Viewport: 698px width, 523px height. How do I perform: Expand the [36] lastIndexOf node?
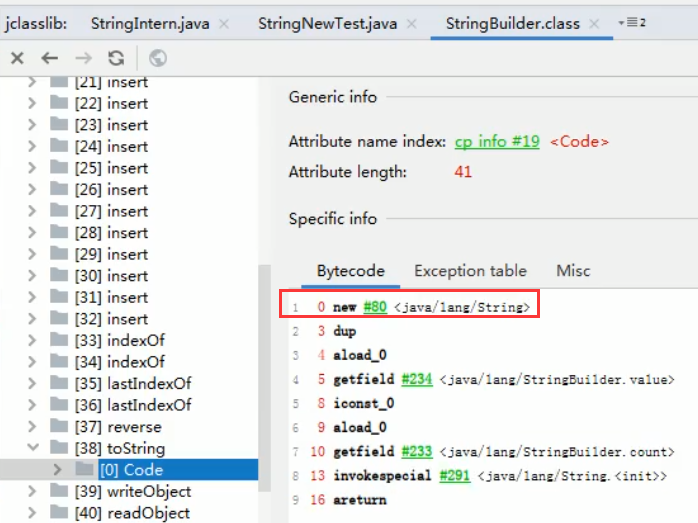point(32,405)
